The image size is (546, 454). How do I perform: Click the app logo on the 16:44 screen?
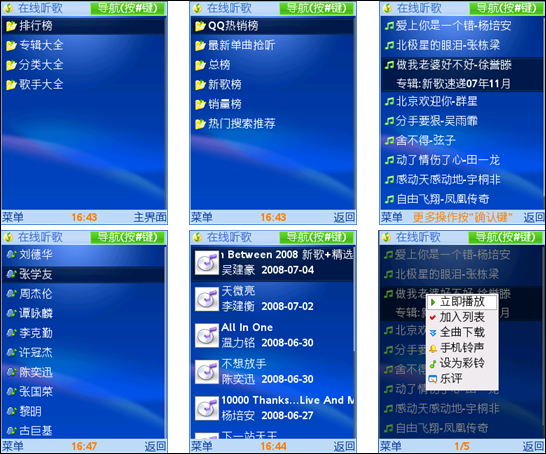[x=197, y=237]
